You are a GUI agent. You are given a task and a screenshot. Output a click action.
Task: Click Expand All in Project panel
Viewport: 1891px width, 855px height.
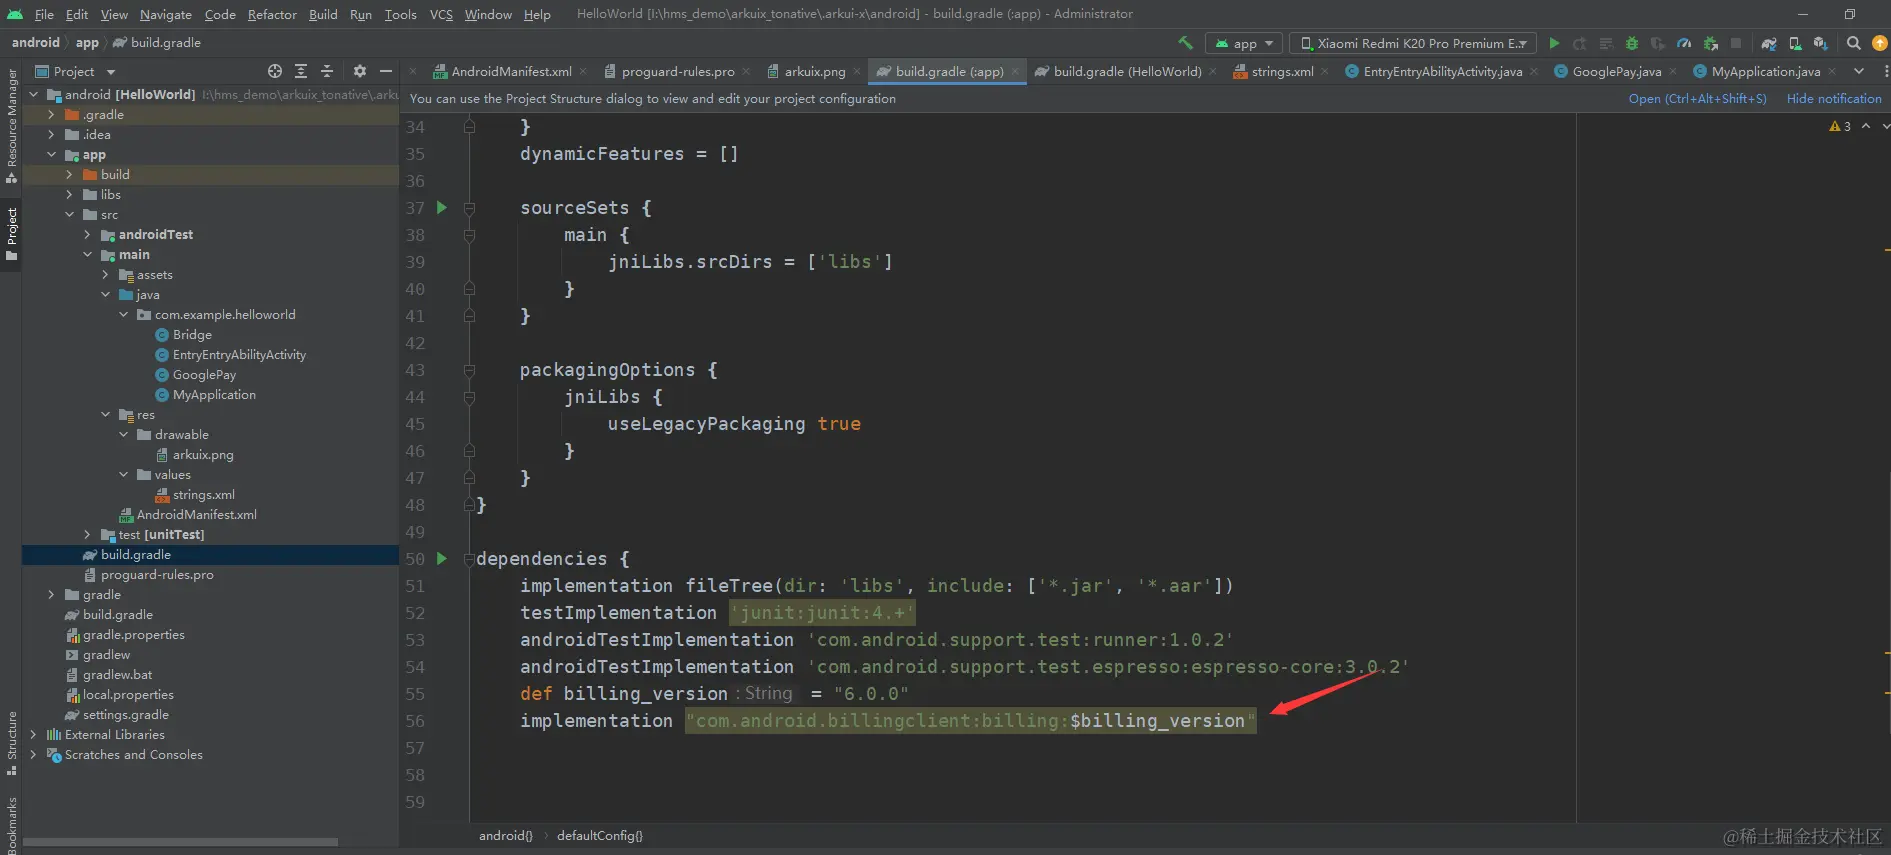[301, 71]
